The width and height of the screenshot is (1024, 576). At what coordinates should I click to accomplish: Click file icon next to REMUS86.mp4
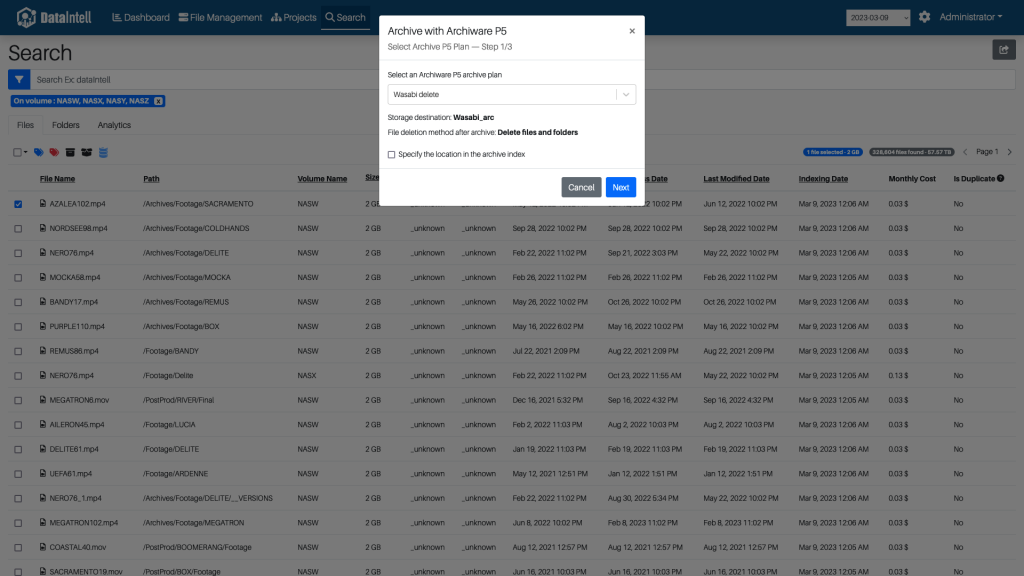tap(42, 351)
